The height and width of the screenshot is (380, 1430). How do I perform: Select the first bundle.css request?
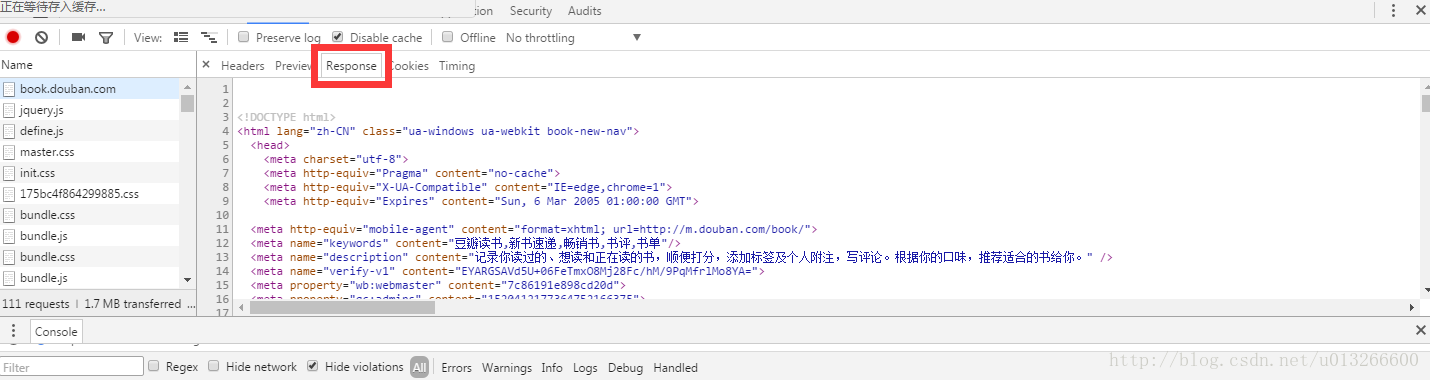tap(90, 215)
